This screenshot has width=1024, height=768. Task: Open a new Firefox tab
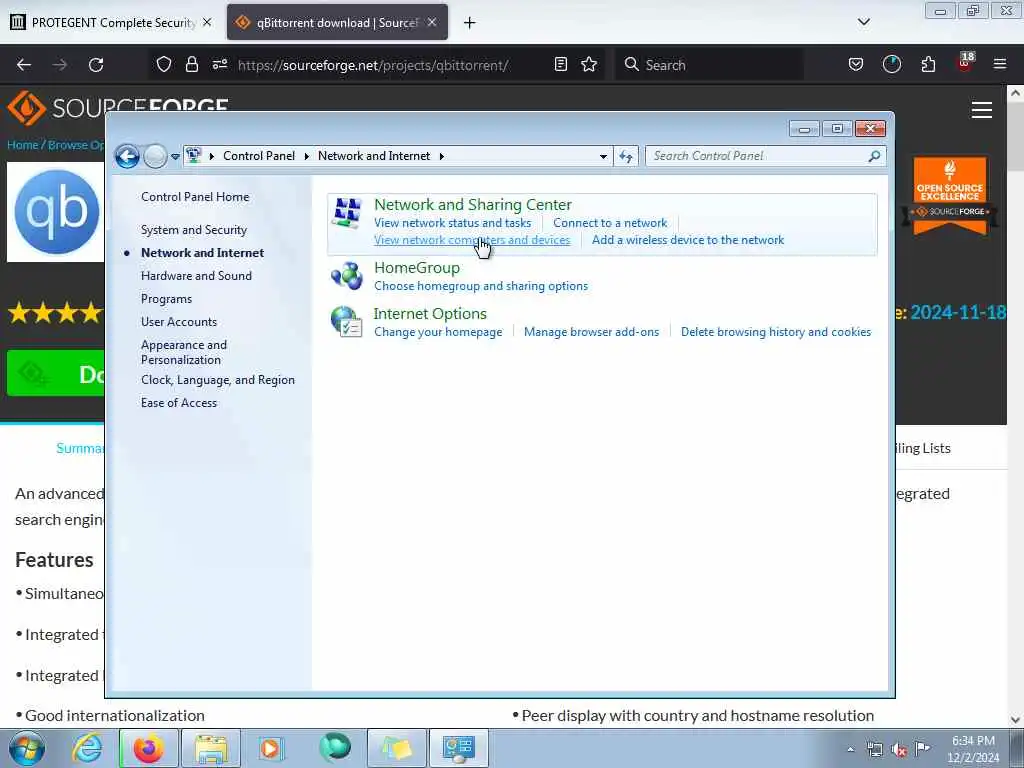pos(469,23)
